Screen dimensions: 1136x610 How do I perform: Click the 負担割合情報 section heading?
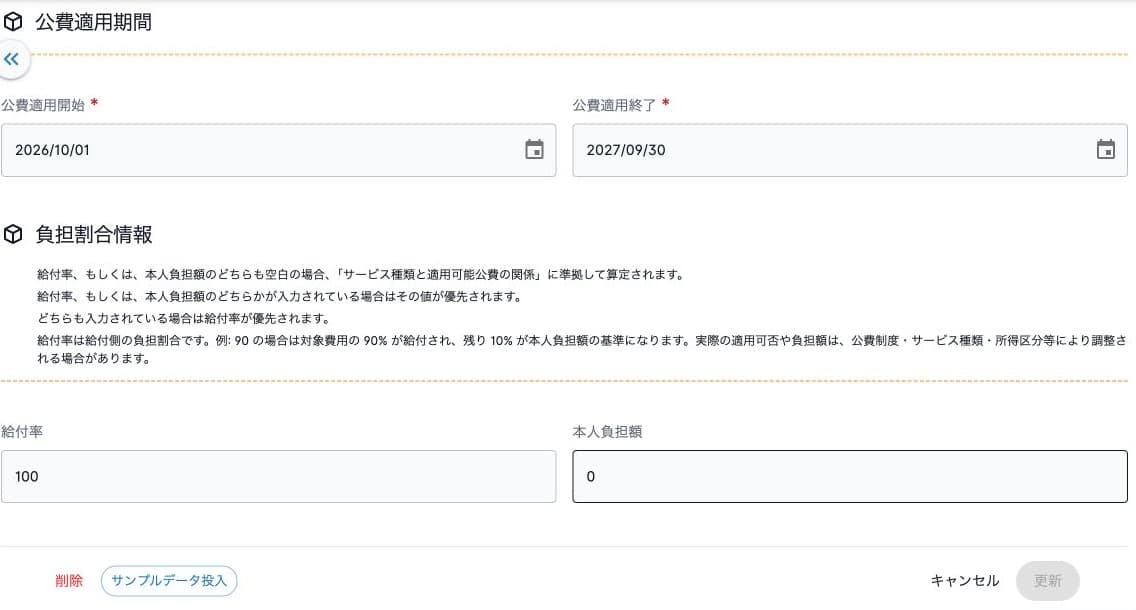(93, 234)
